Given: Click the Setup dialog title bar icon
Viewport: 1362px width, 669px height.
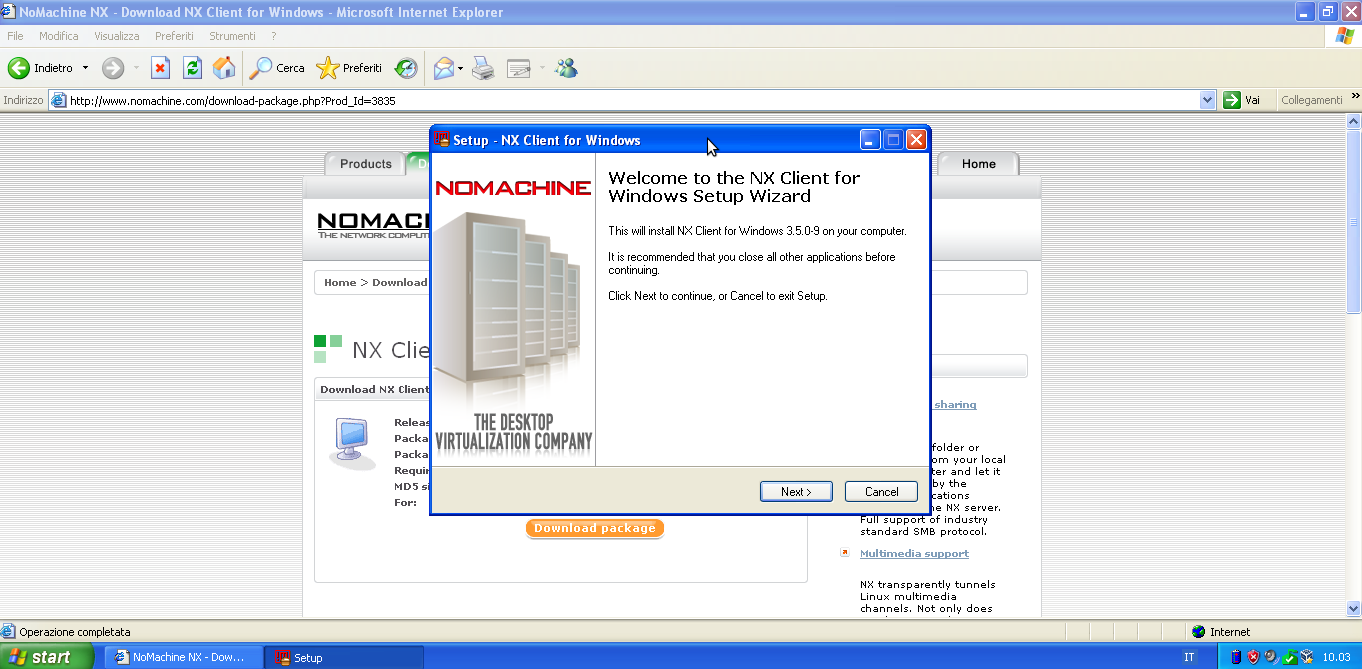Looking at the screenshot, I should pos(442,140).
